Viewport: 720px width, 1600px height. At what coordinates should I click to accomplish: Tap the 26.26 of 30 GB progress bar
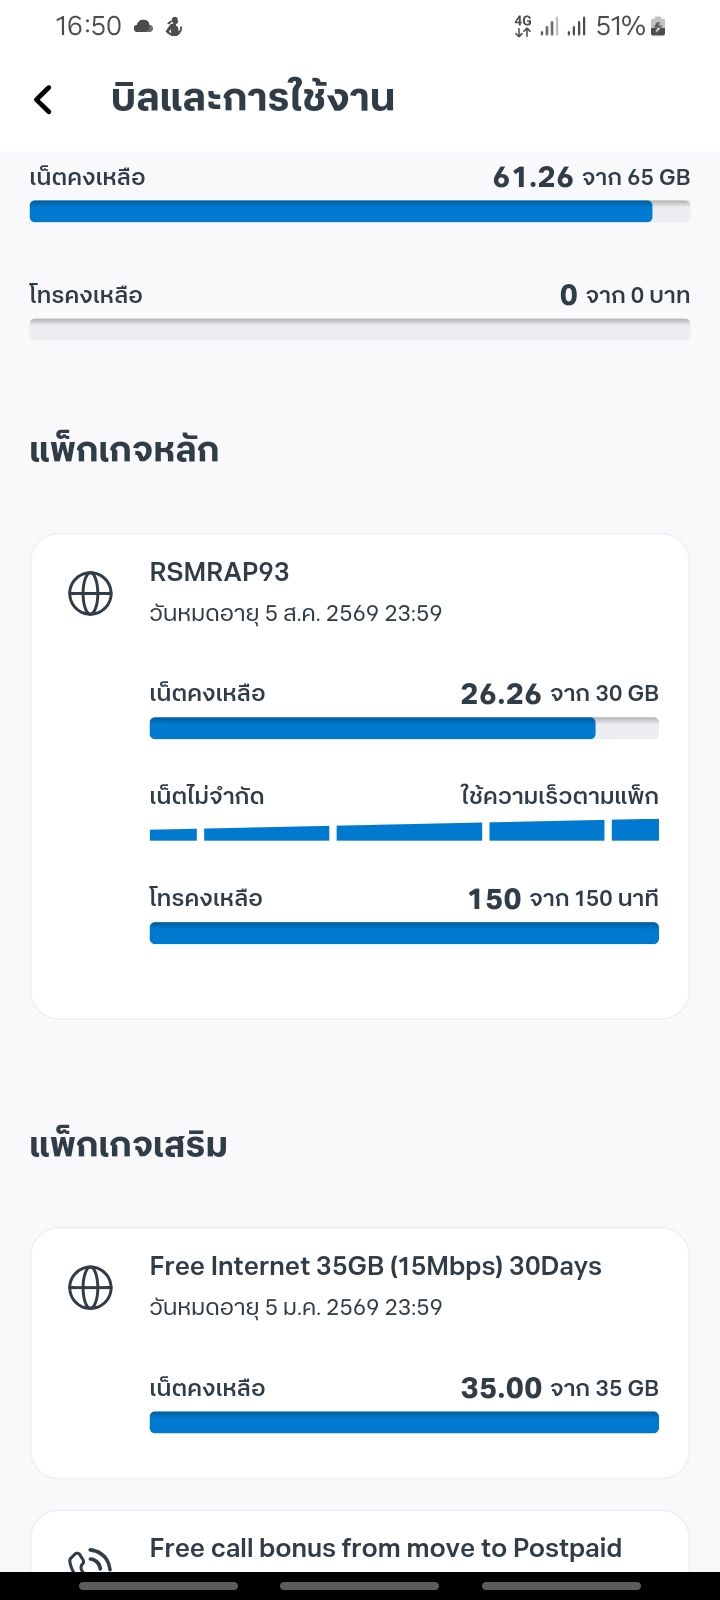404,728
